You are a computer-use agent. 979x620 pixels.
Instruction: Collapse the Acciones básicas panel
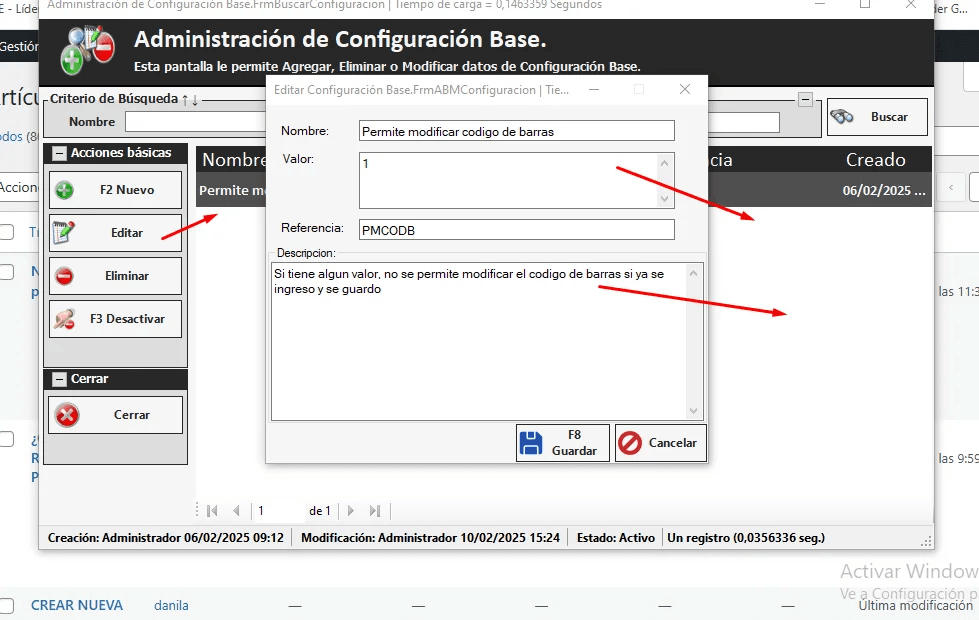[x=59, y=154]
